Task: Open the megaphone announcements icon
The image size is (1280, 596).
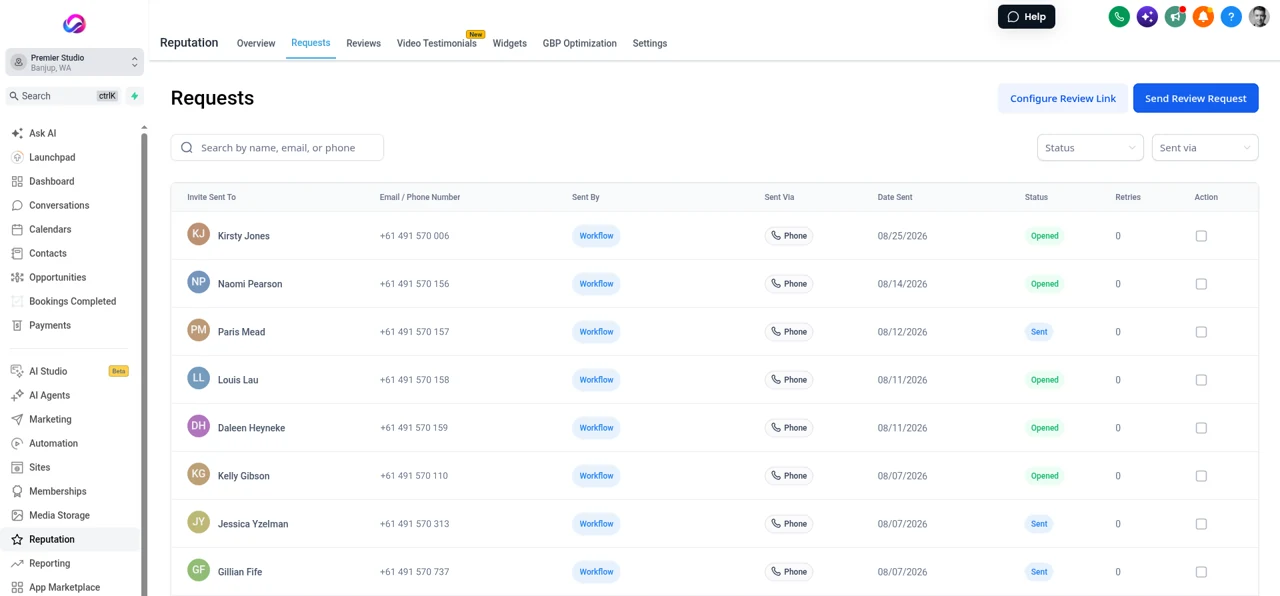Action: point(1175,17)
